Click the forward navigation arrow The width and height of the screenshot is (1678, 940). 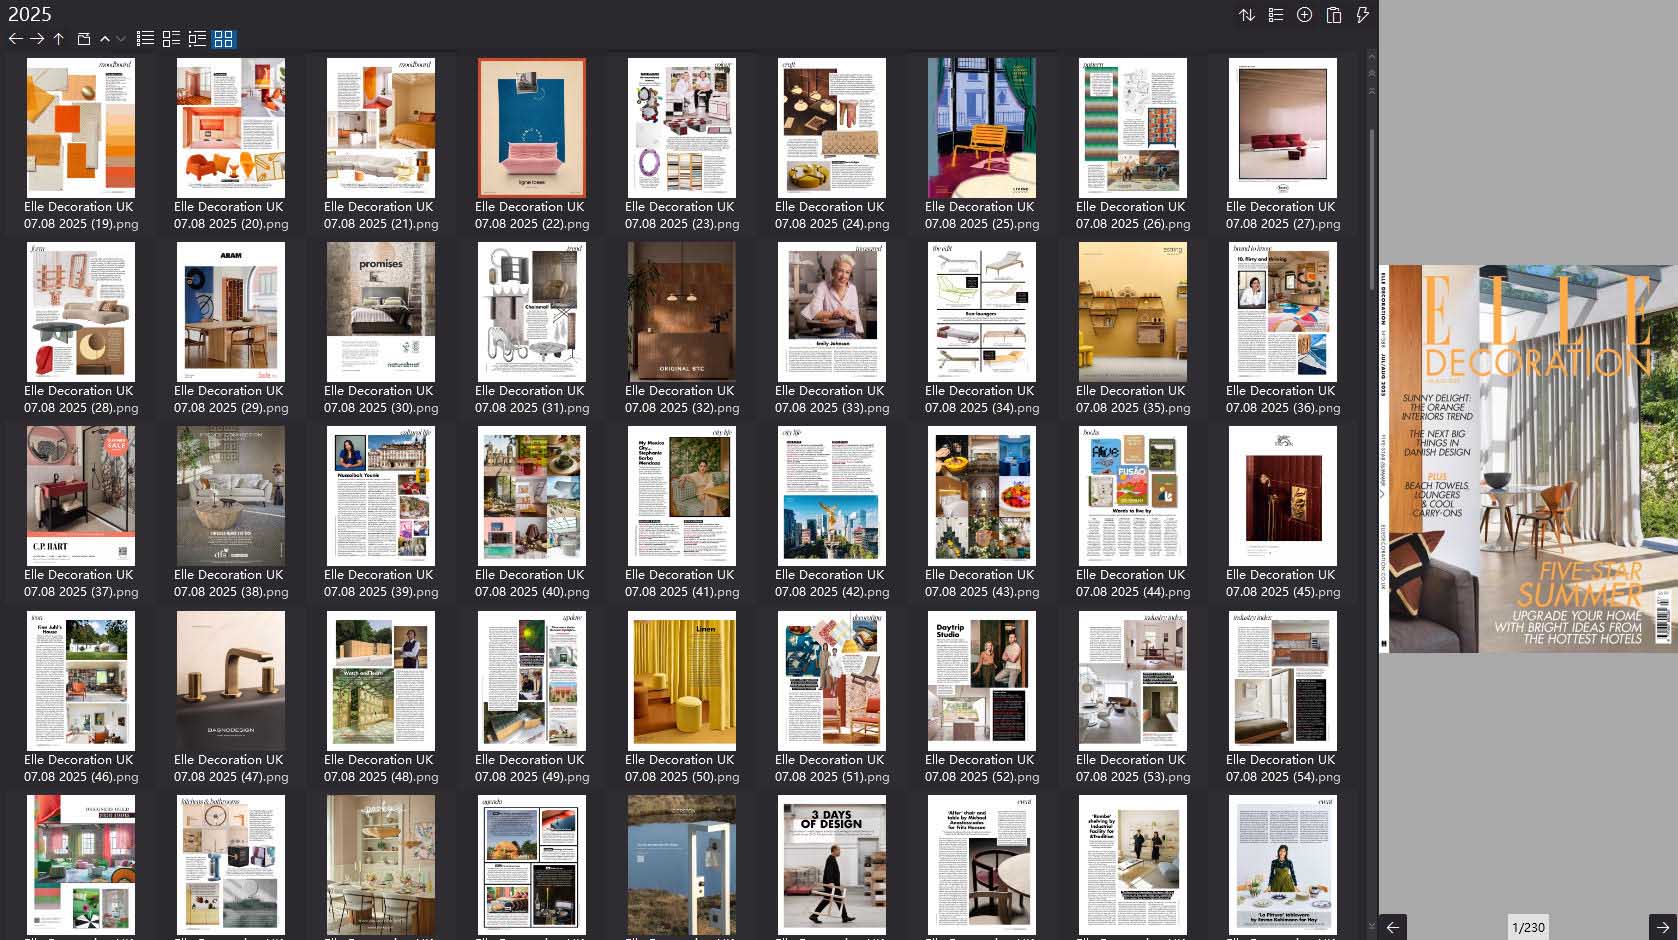pos(37,39)
